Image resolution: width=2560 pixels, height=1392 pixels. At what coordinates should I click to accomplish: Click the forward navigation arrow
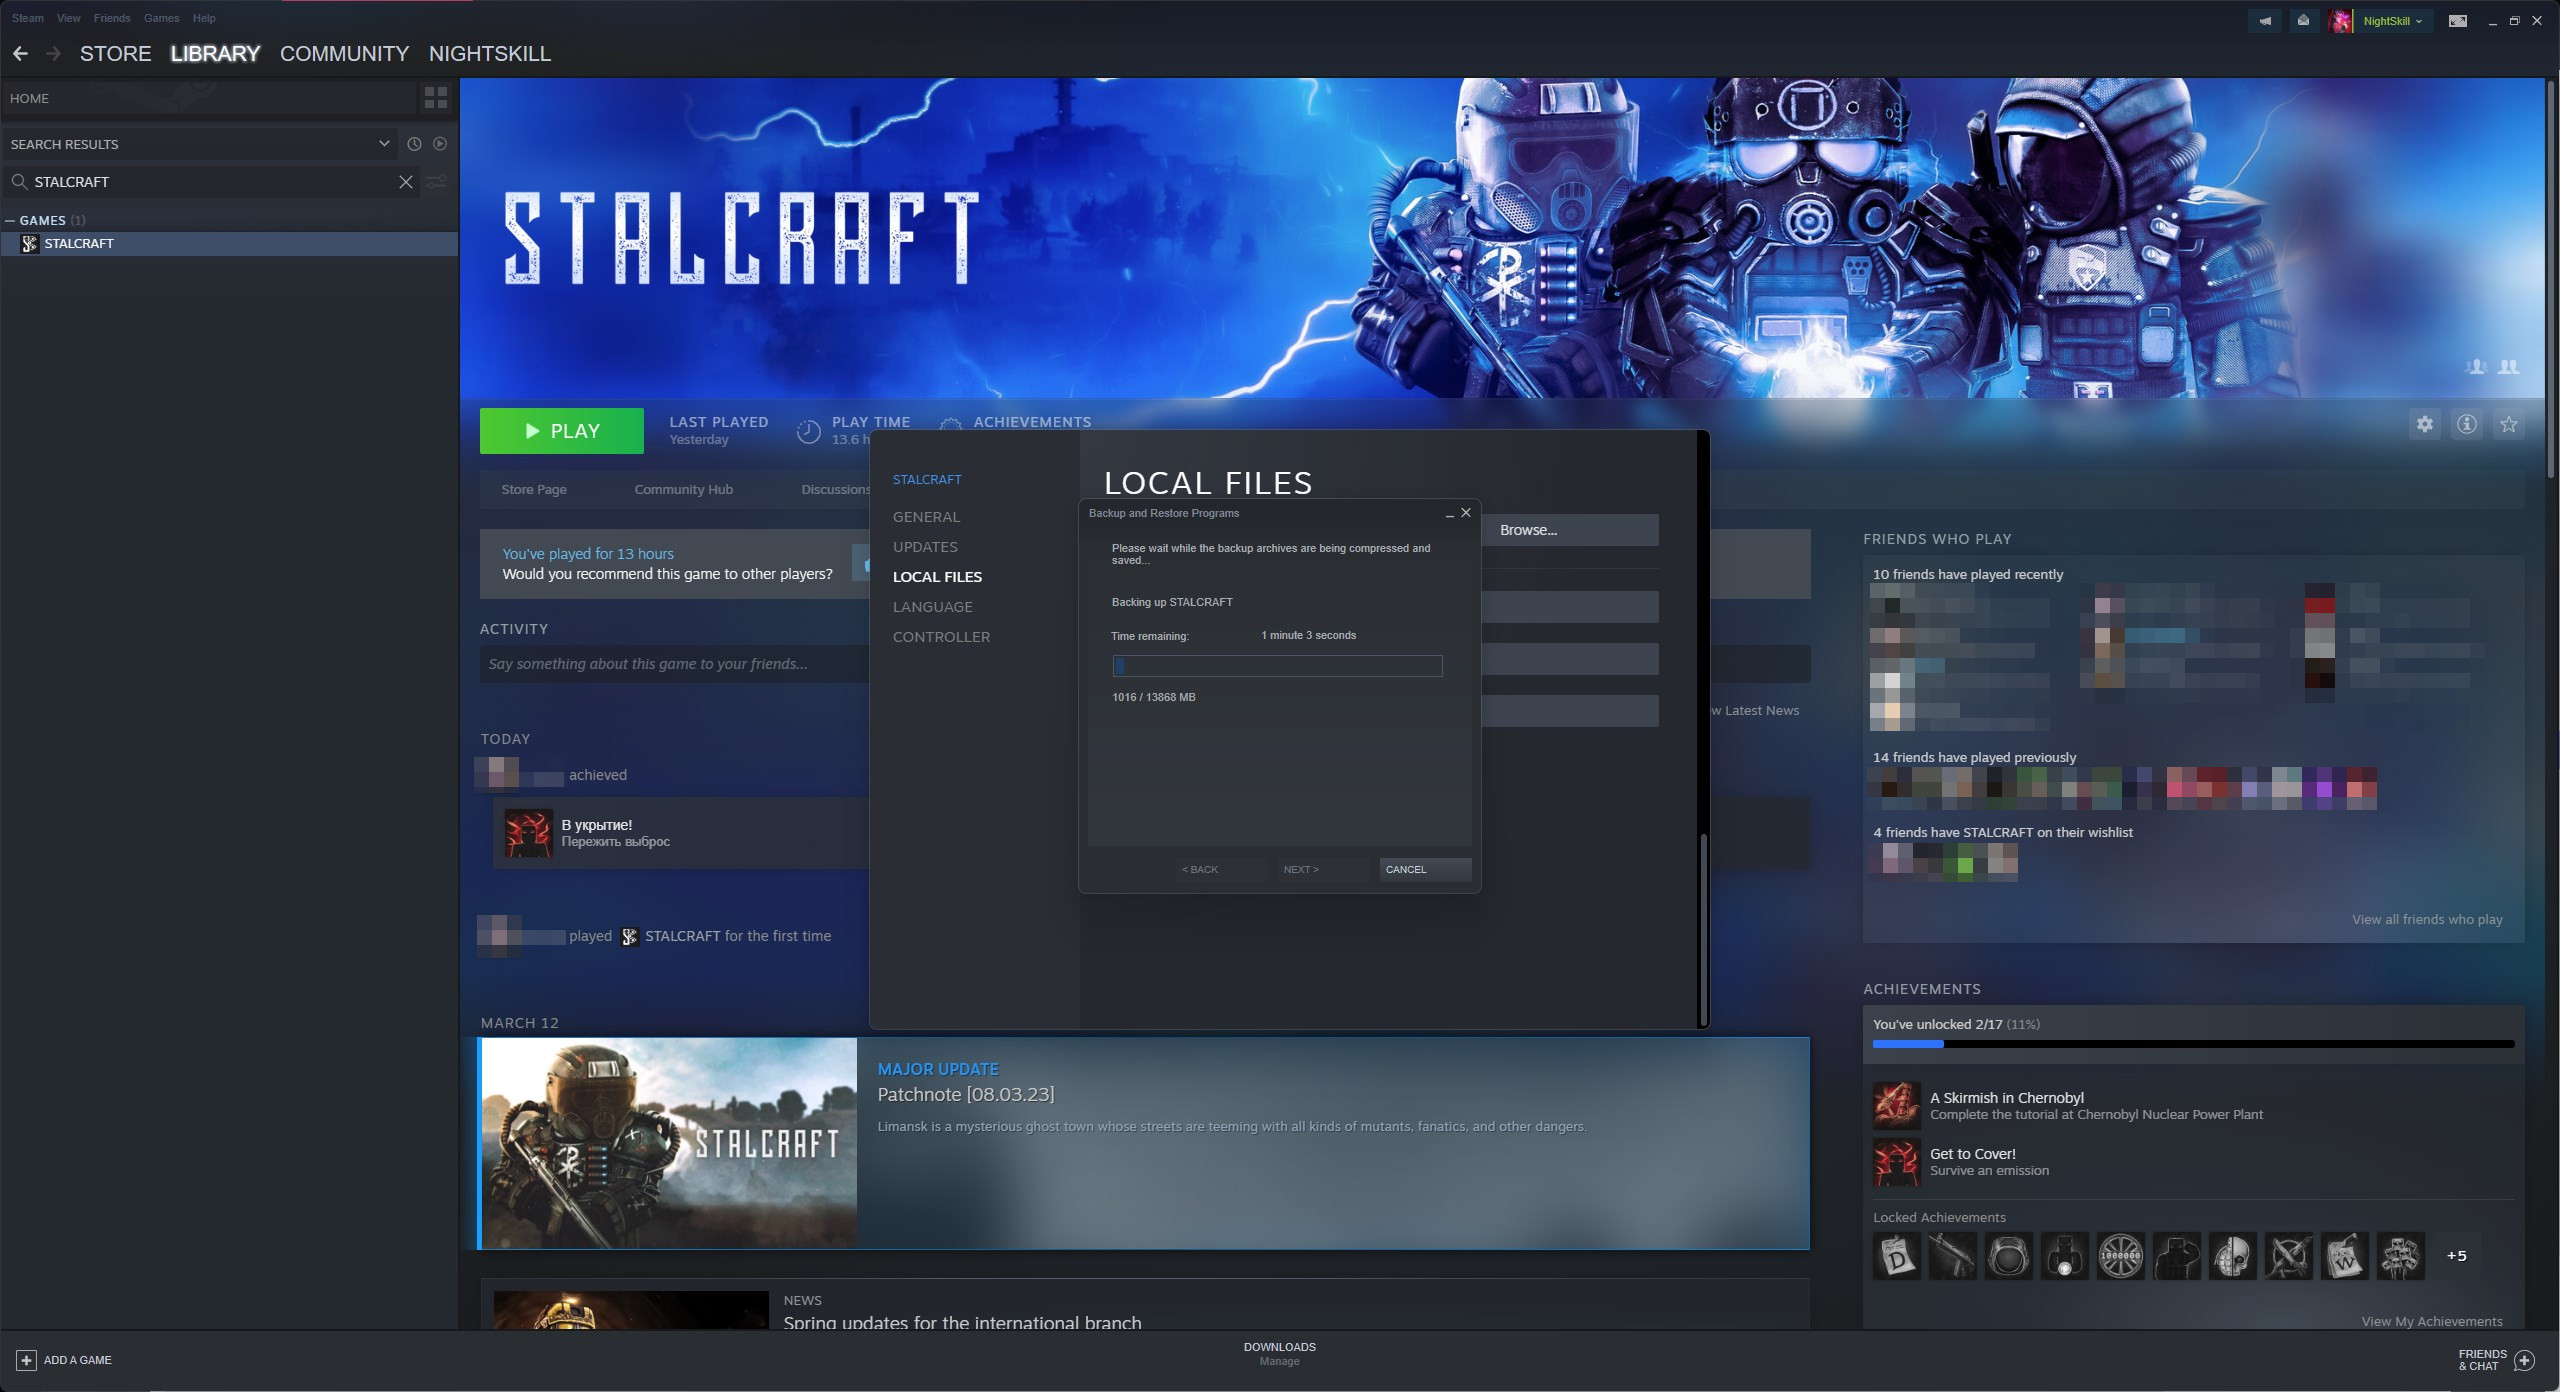(x=54, y=54)
